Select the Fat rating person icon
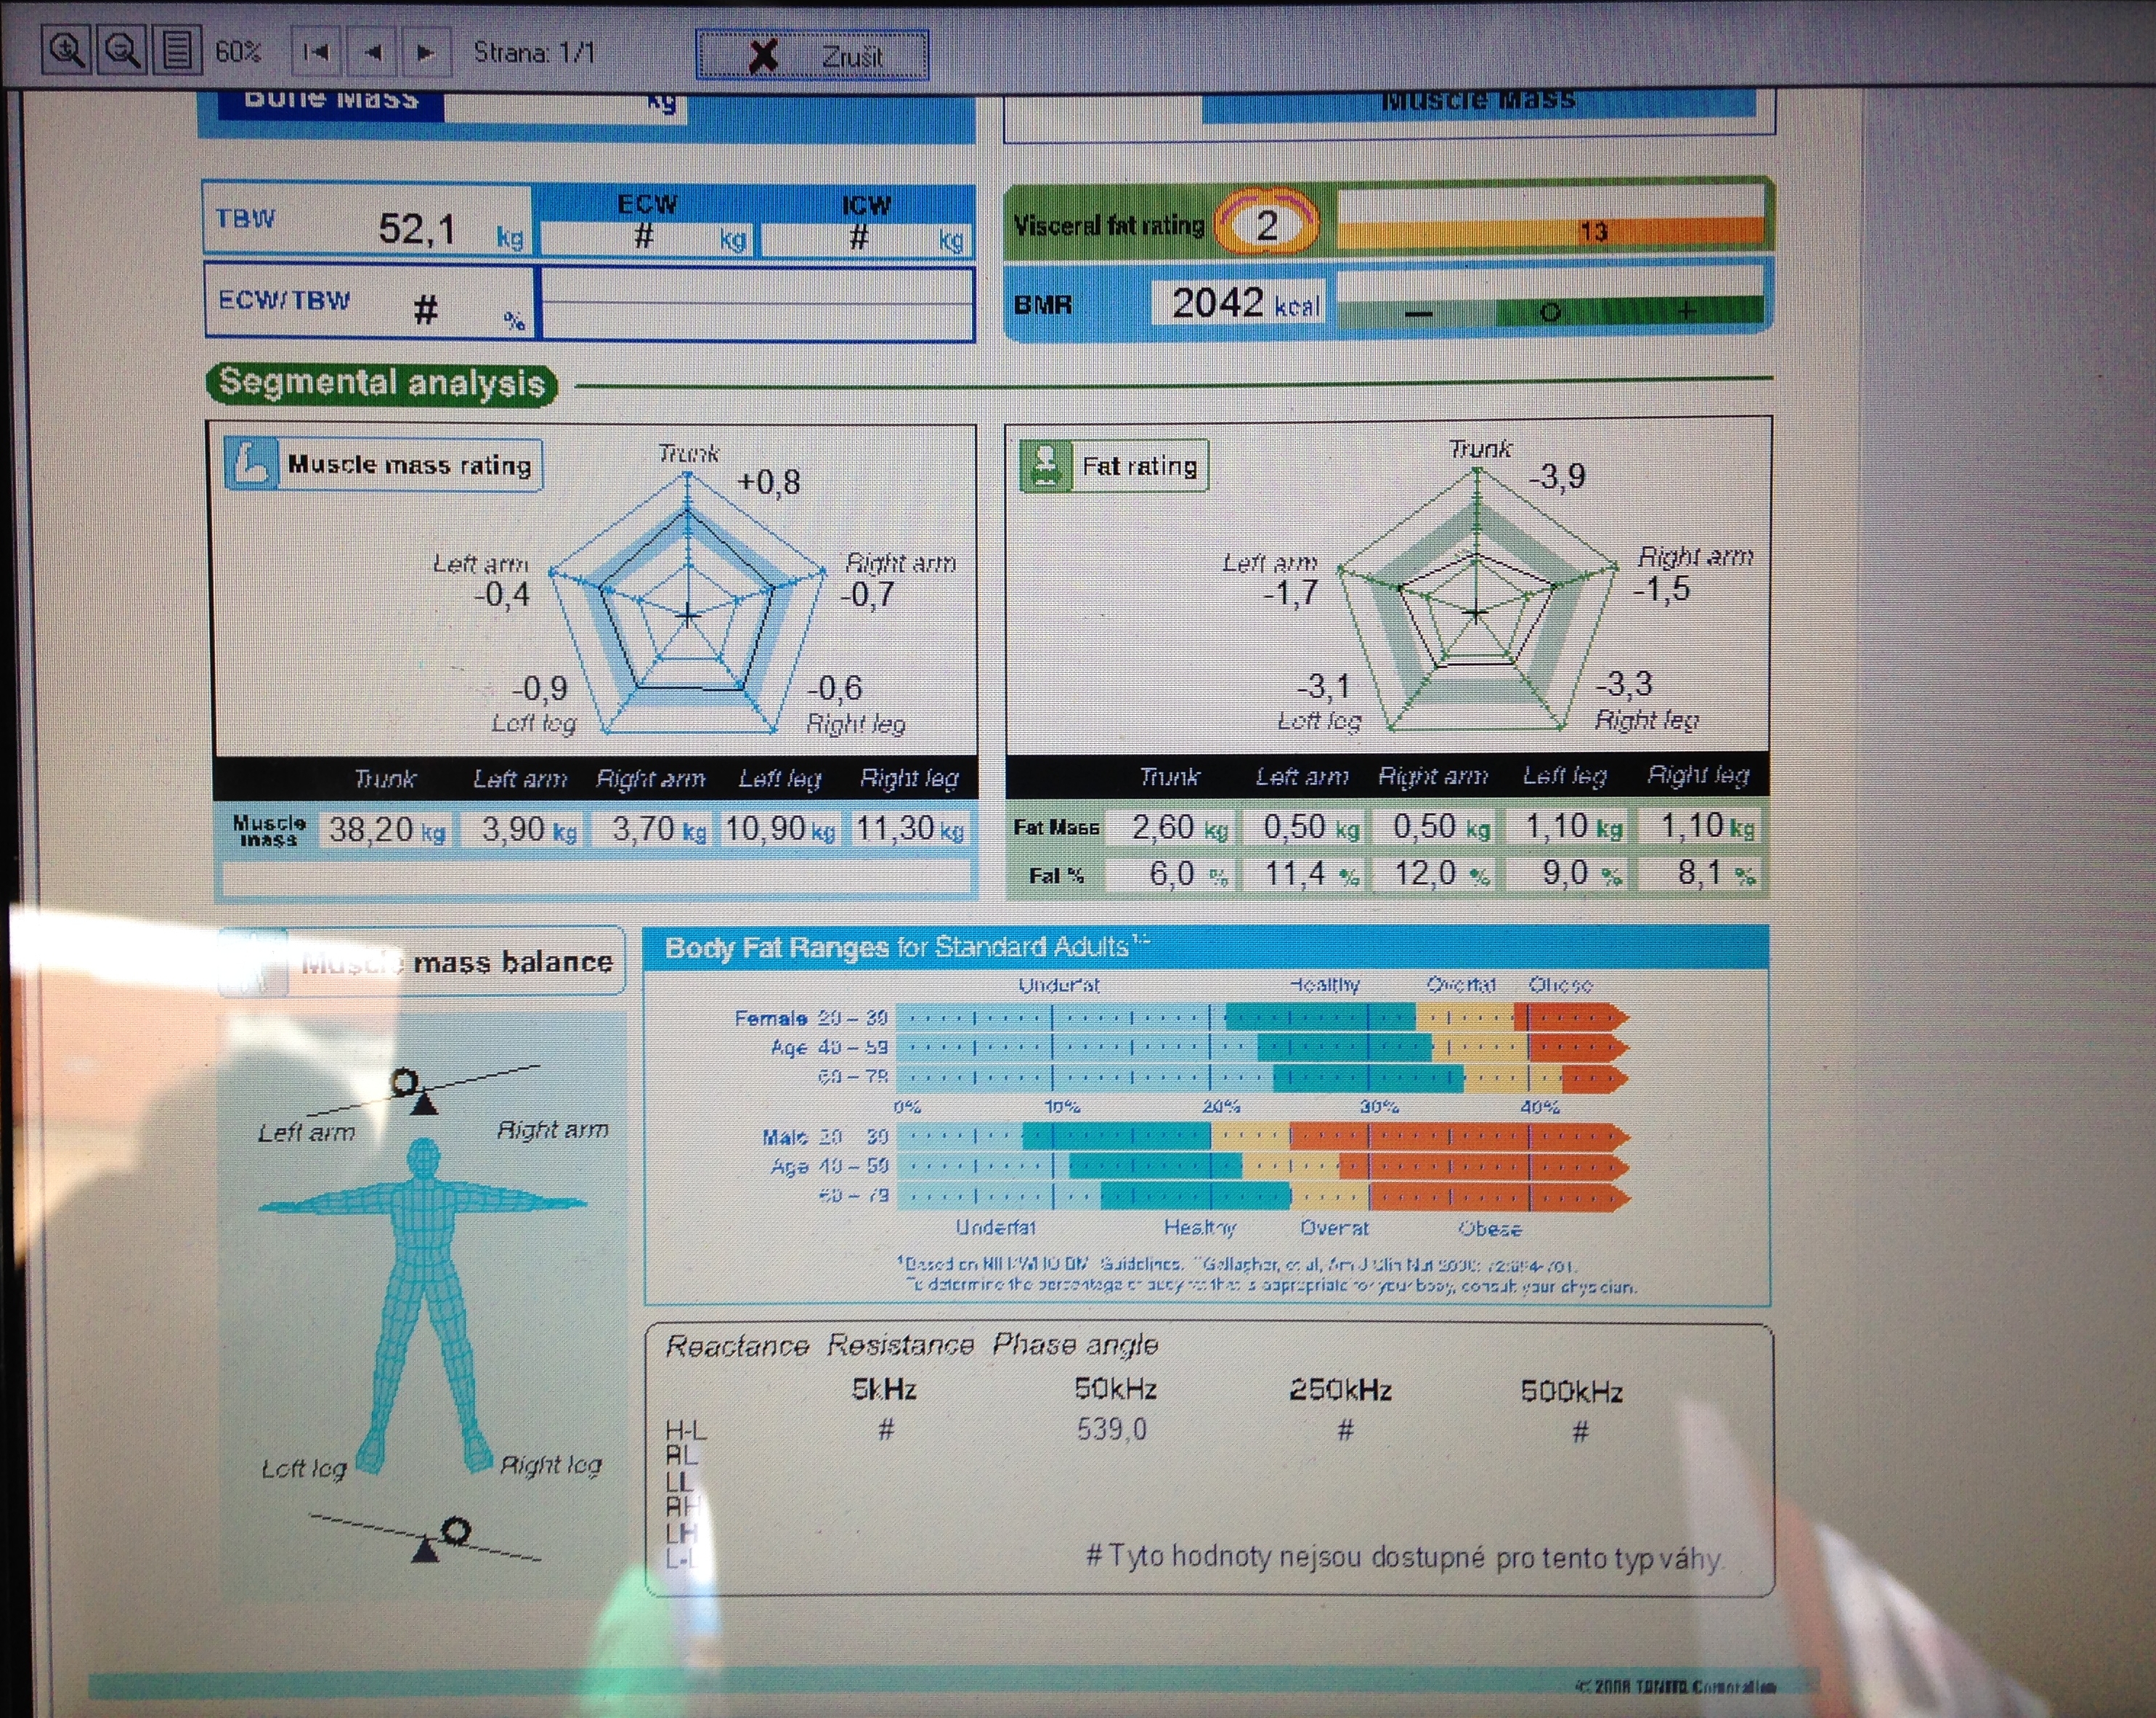The width and height of the screenshot is (2156, 1718). 1045,465
